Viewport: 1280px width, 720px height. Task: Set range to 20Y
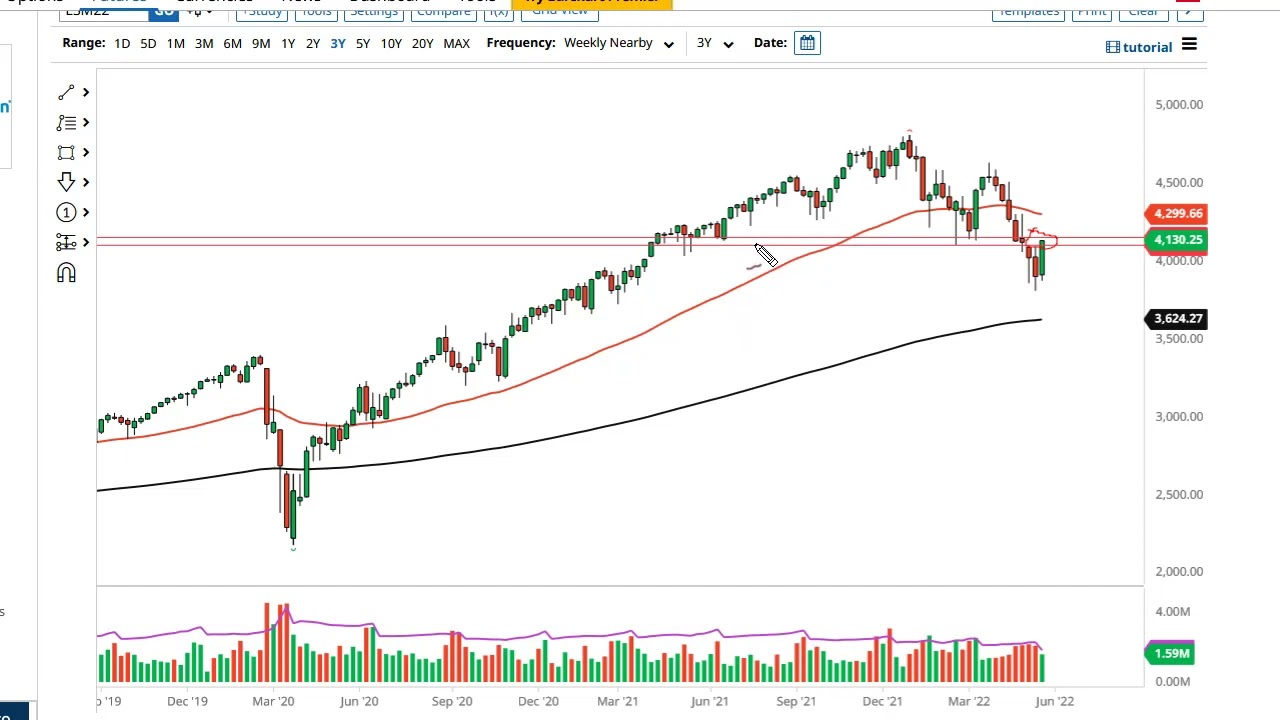point(423,43)
